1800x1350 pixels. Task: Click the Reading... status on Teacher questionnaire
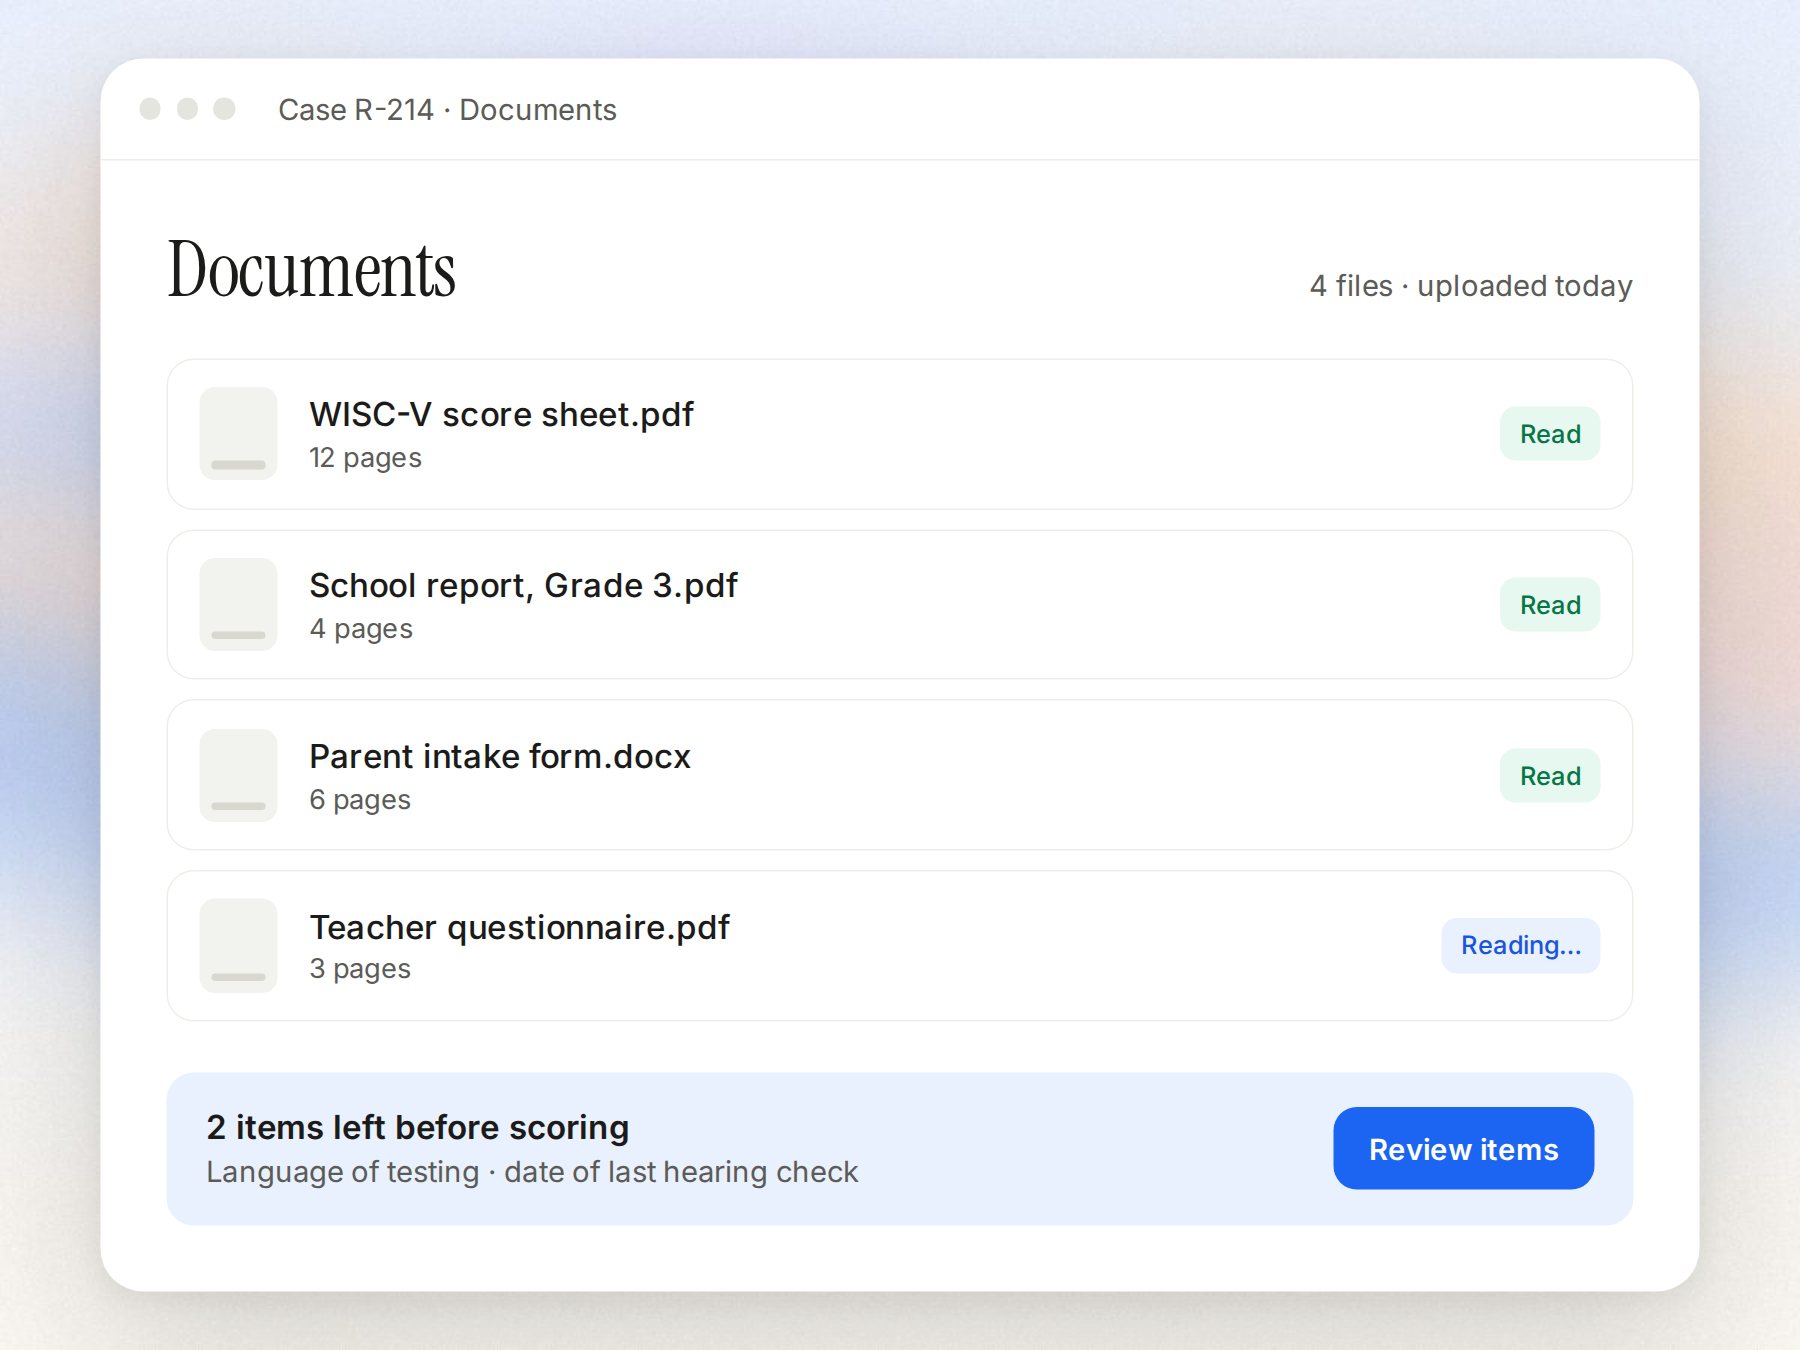click(1521, 946)
